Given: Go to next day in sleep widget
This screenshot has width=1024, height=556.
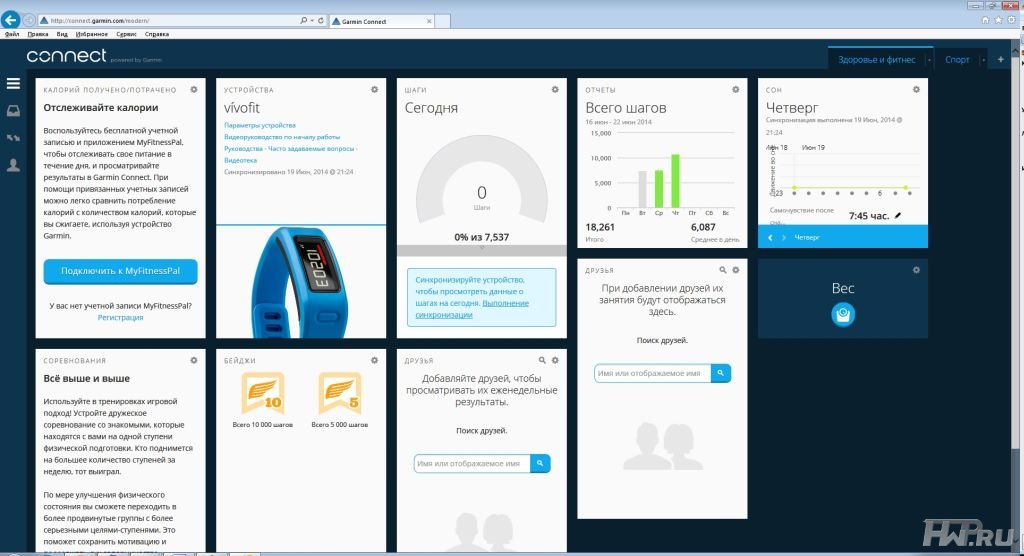Looking at the screenshot, I should coord(784,238).
